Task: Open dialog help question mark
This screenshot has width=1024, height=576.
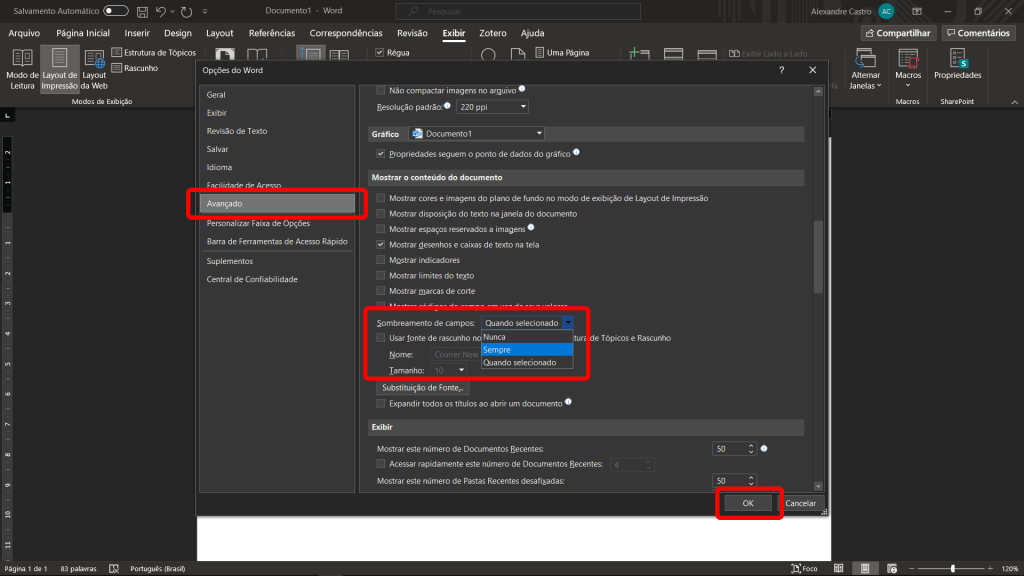Action: click(781, 70)
